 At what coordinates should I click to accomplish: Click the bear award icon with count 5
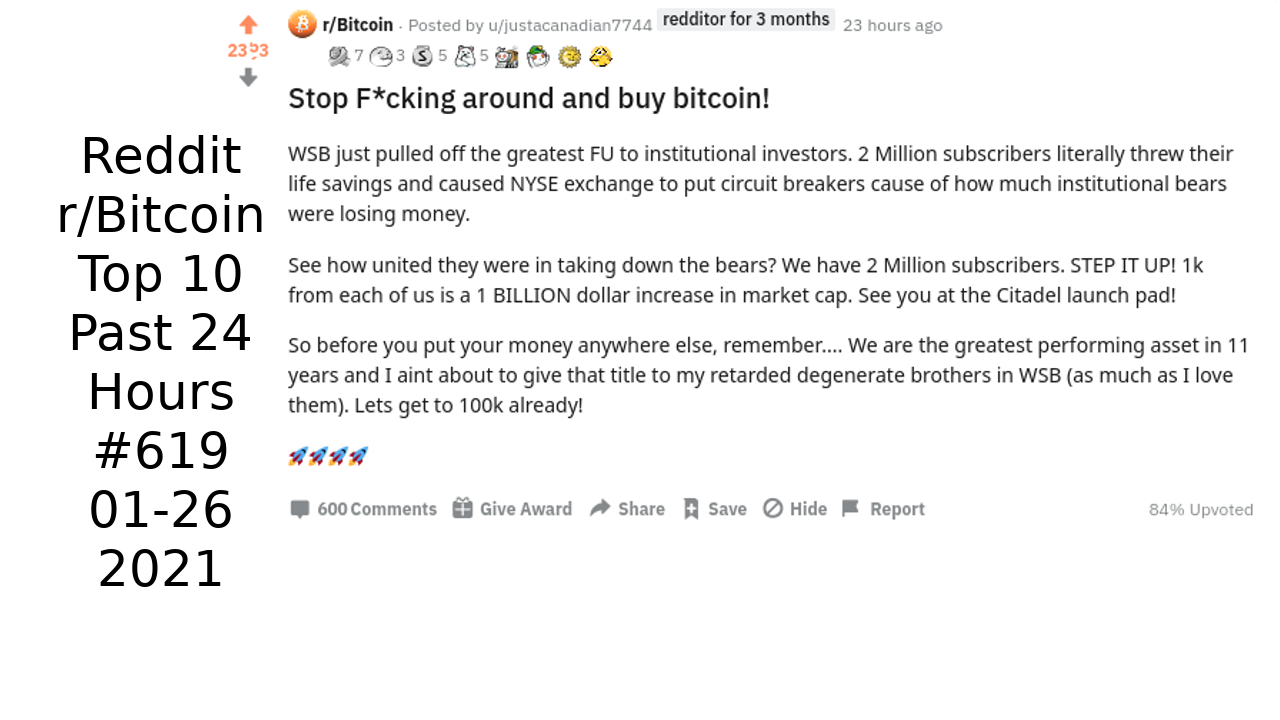point(465,57)
